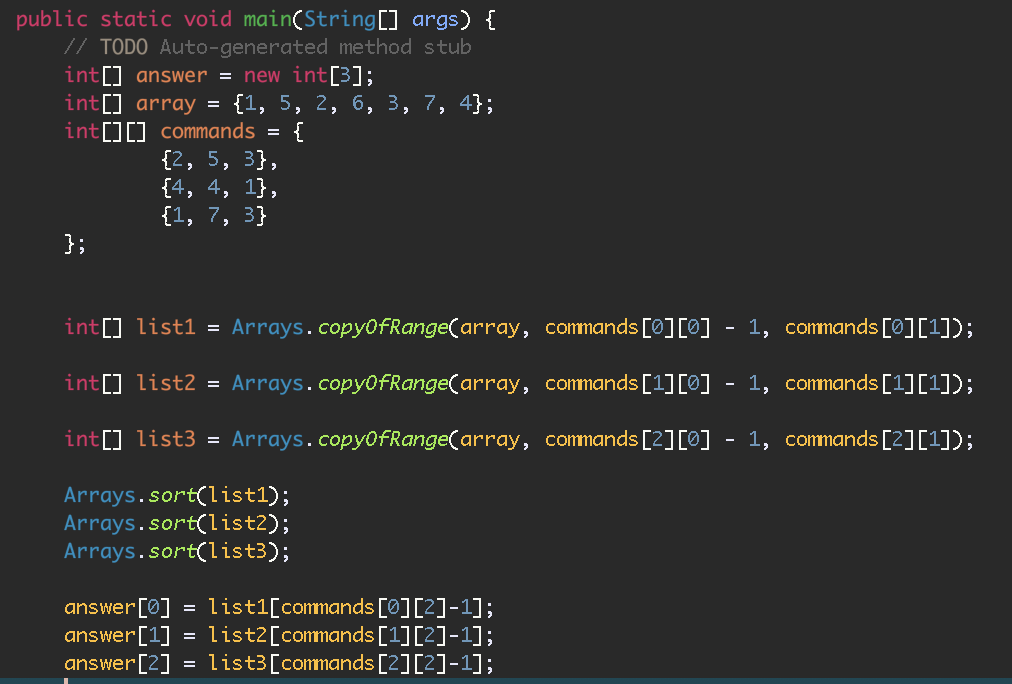Click the 'args' parameter name

435,21
